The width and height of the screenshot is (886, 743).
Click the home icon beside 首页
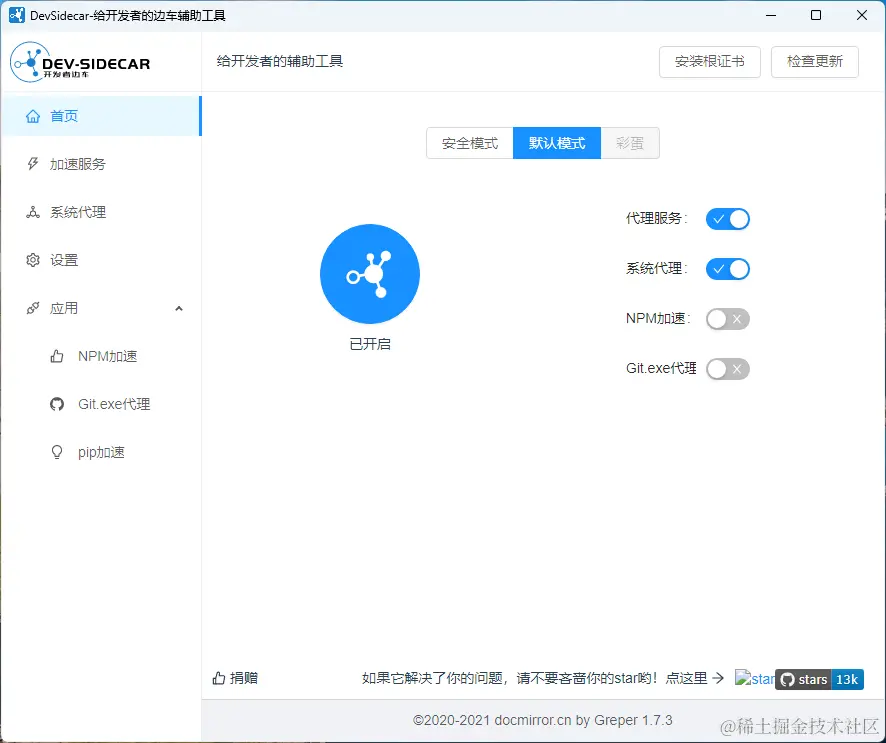[x=33, y=116]
